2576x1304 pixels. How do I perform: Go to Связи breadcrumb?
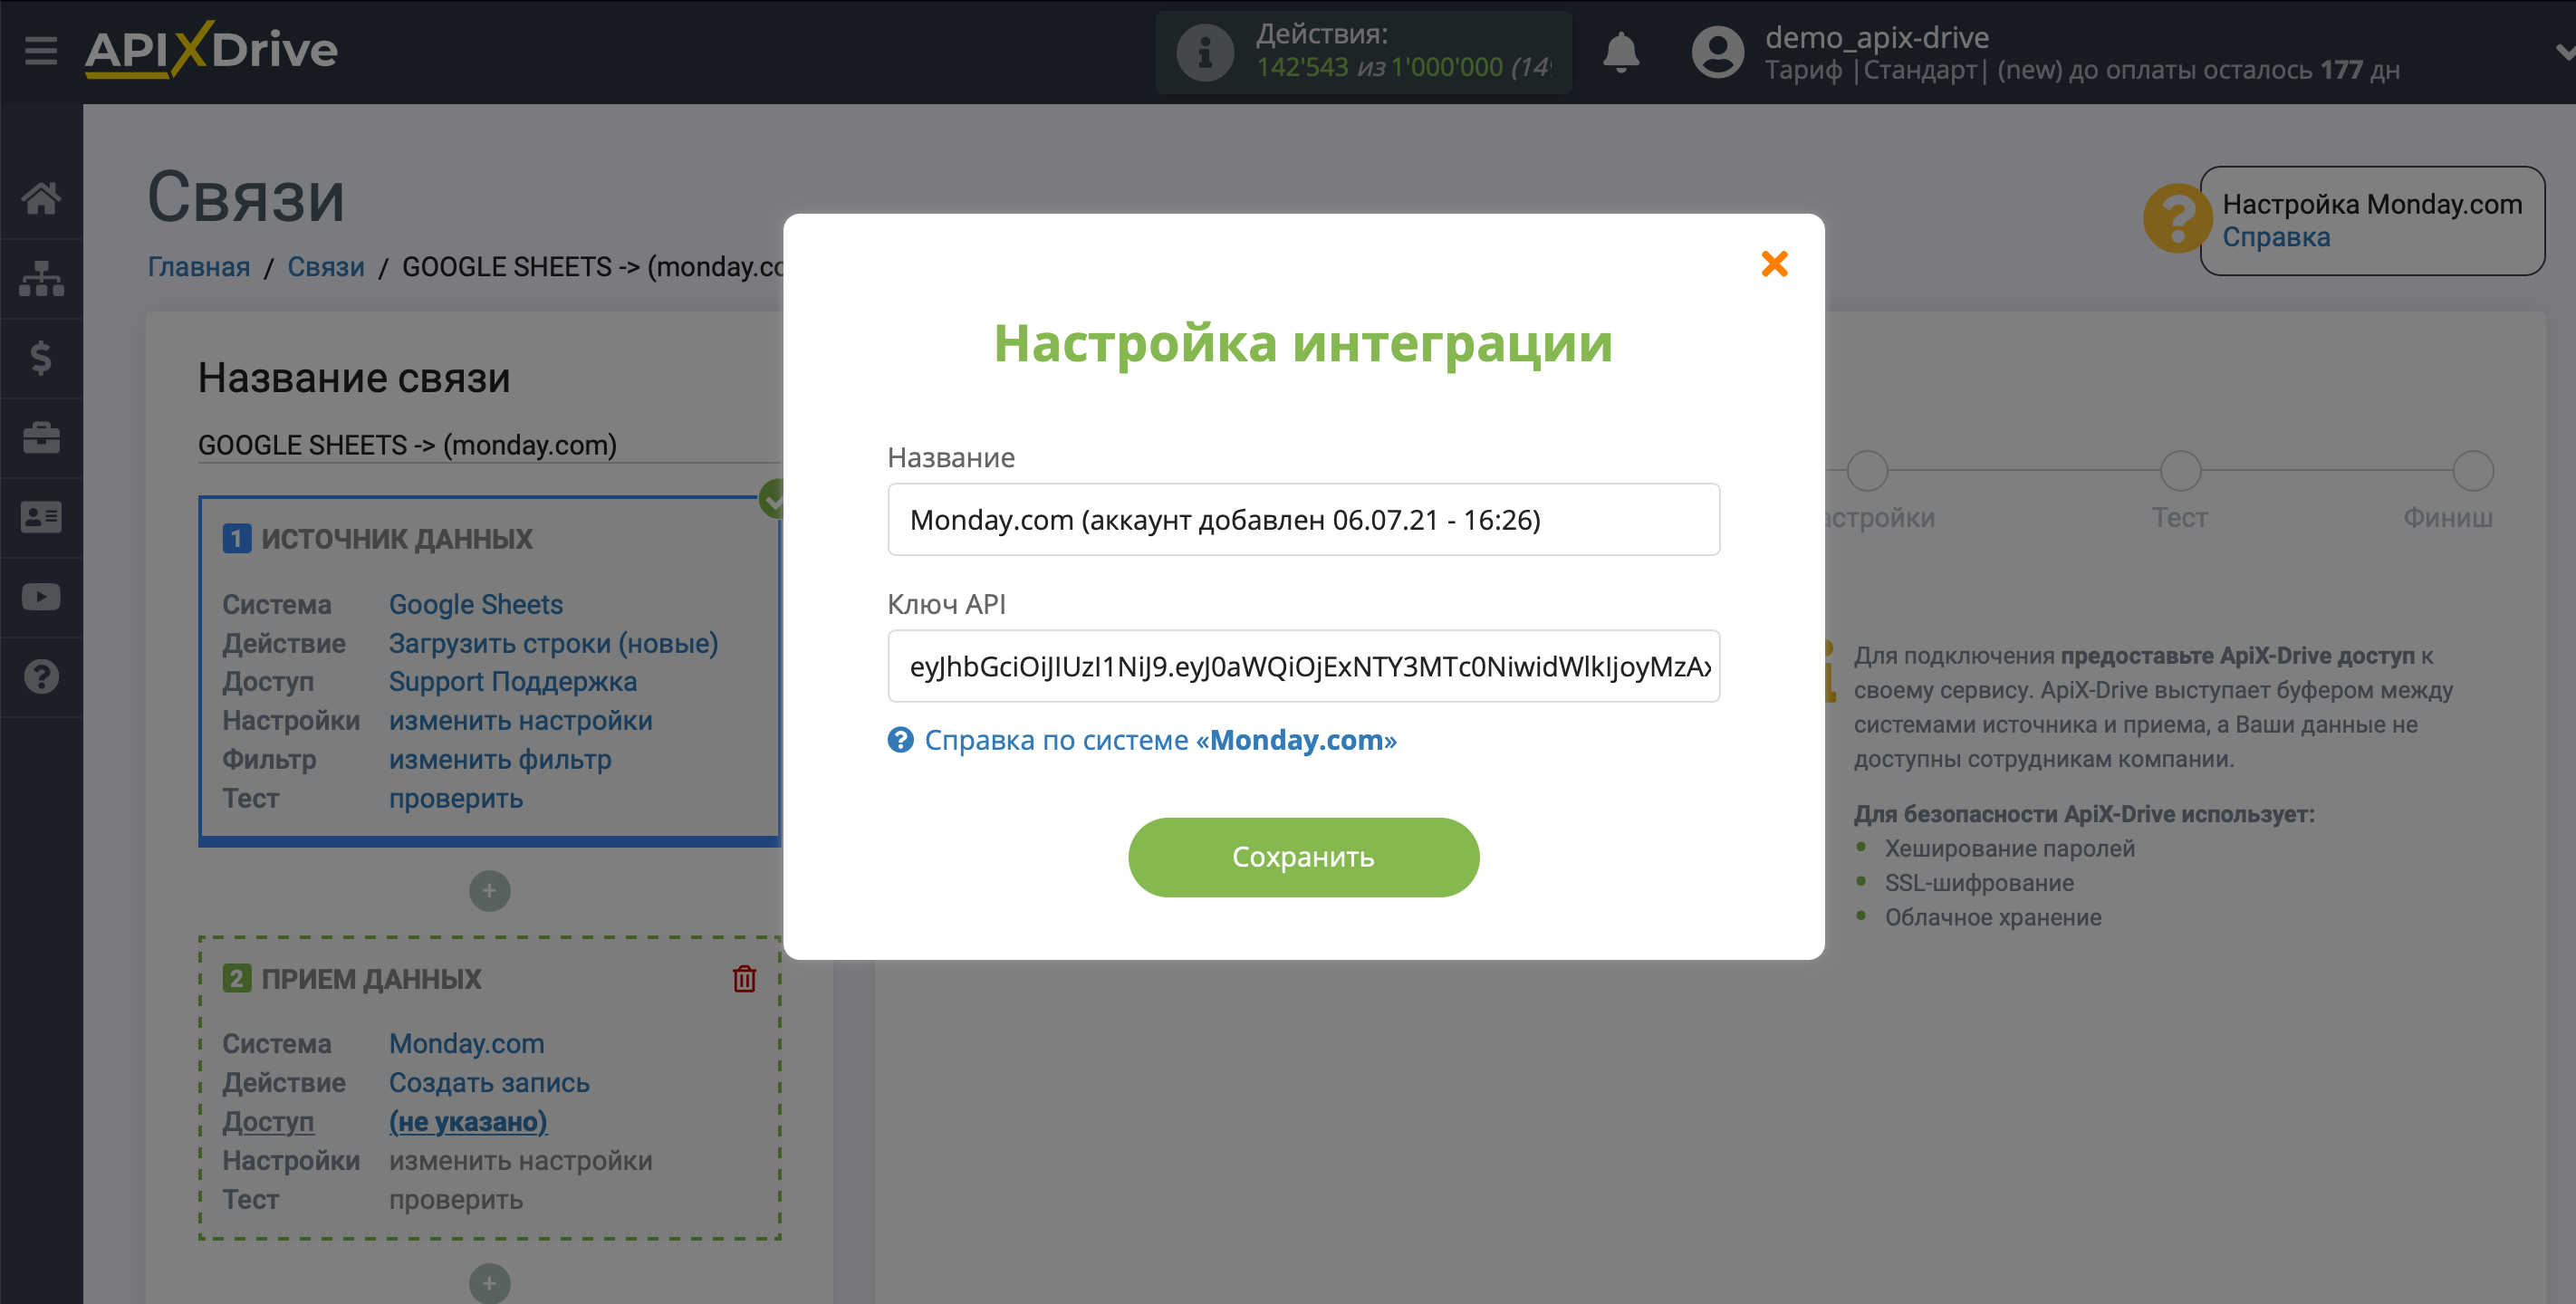click(326, 267)
